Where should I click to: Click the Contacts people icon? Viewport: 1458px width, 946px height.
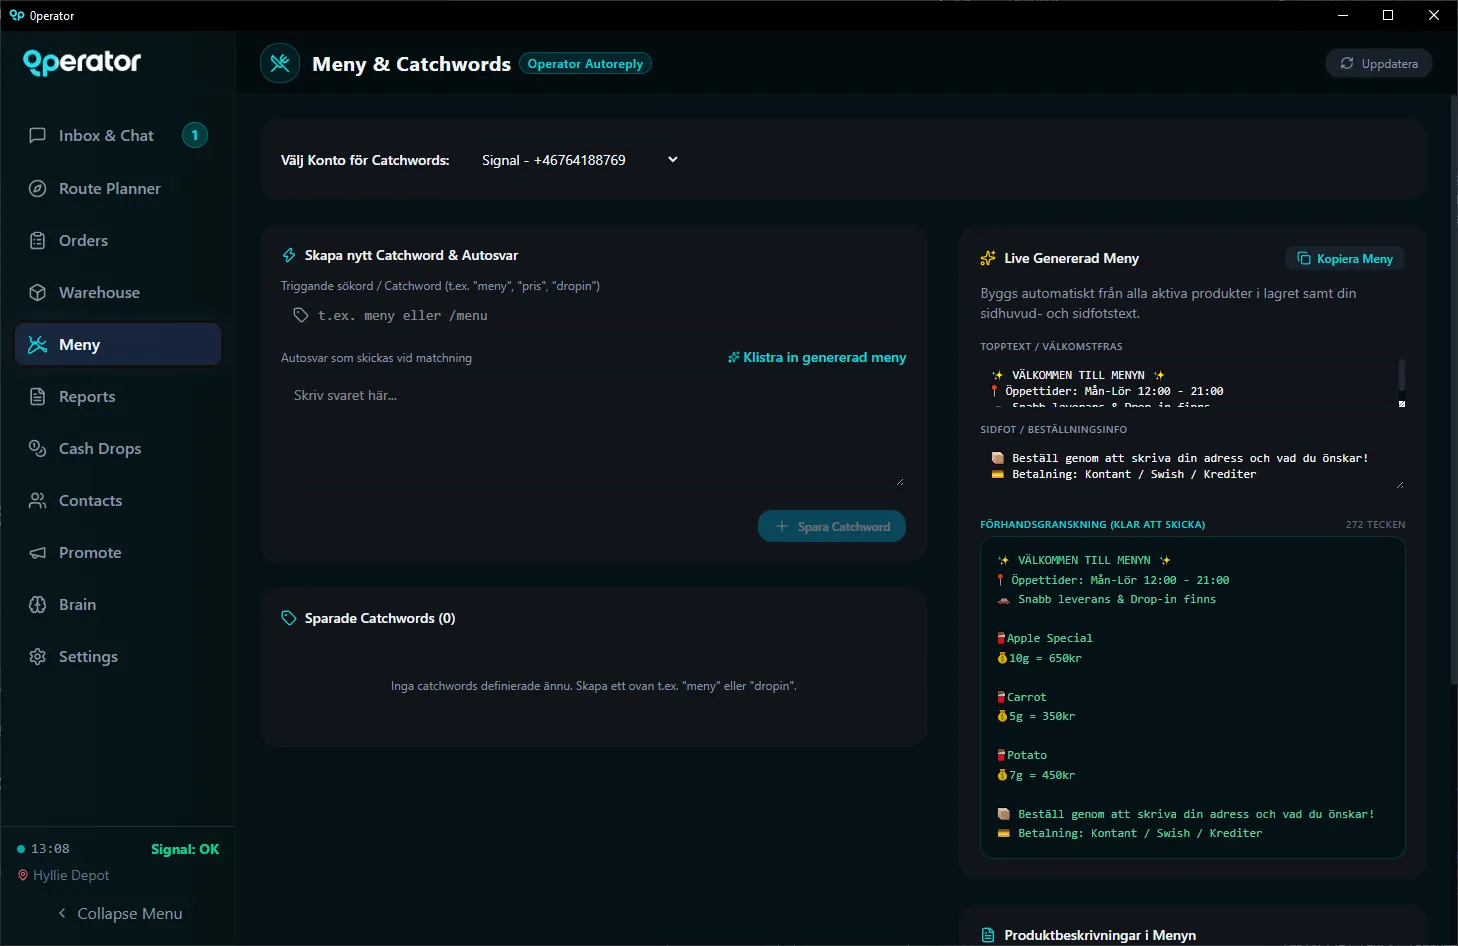[38, 500]
